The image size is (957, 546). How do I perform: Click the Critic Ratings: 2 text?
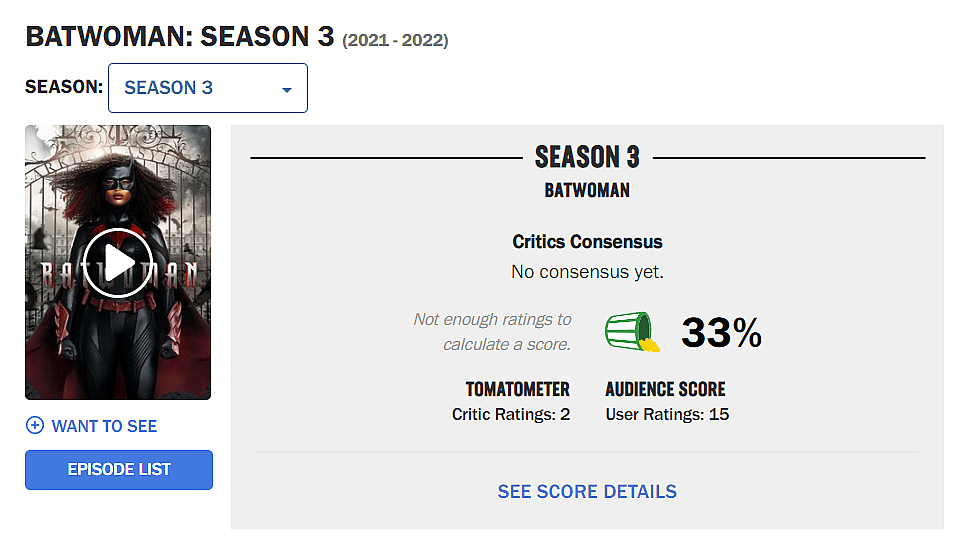pos(511,414)
